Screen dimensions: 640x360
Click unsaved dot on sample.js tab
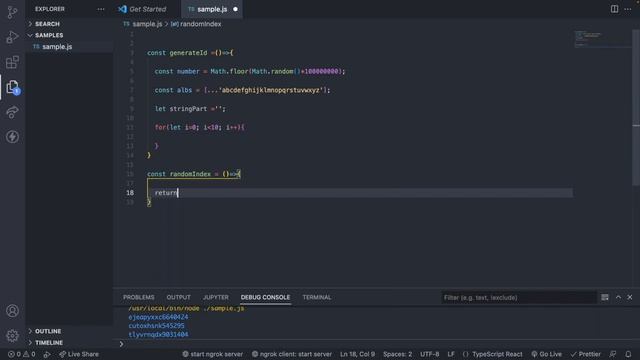(236, 9)
